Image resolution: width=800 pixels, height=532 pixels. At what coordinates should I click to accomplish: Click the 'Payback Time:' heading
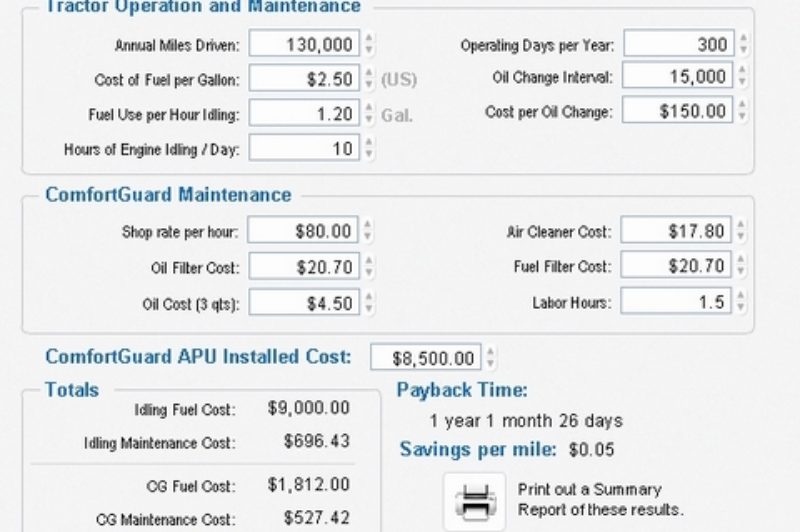tap(462, 390)
